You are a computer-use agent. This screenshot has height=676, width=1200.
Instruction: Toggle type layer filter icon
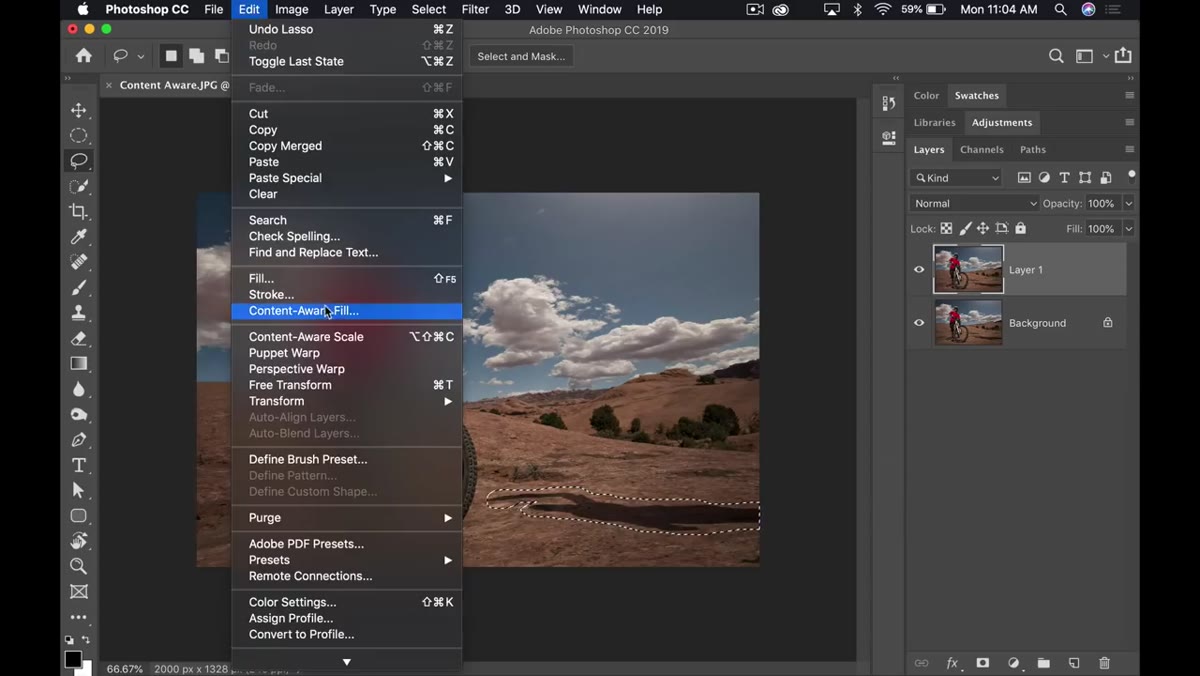1064,178
